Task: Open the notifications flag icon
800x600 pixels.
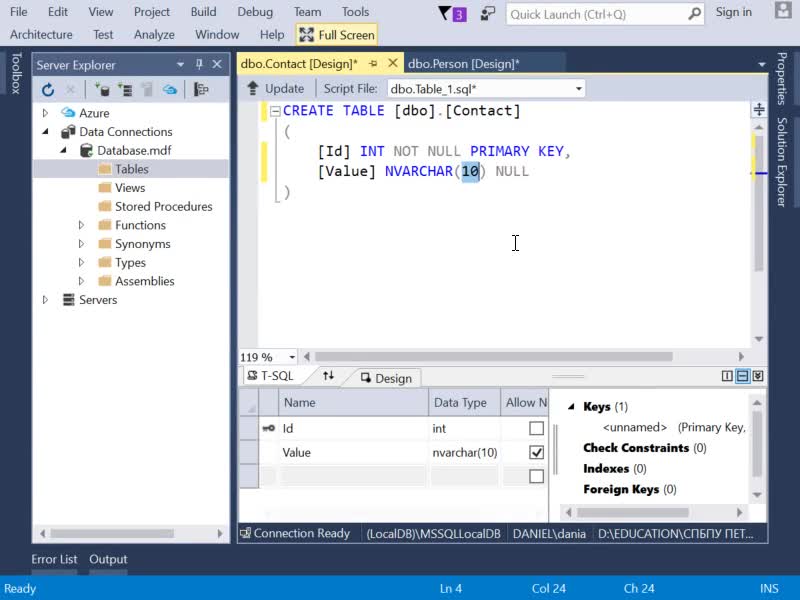Action: [x=452, y=14]
